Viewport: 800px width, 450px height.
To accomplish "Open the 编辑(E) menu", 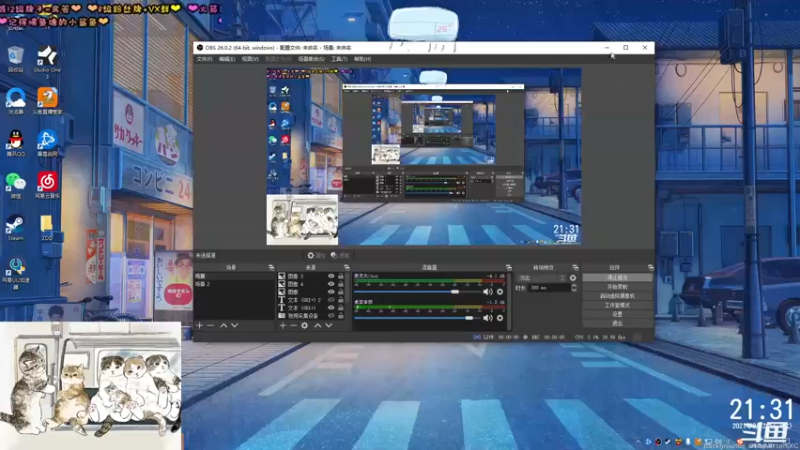I will coord(227,59).
